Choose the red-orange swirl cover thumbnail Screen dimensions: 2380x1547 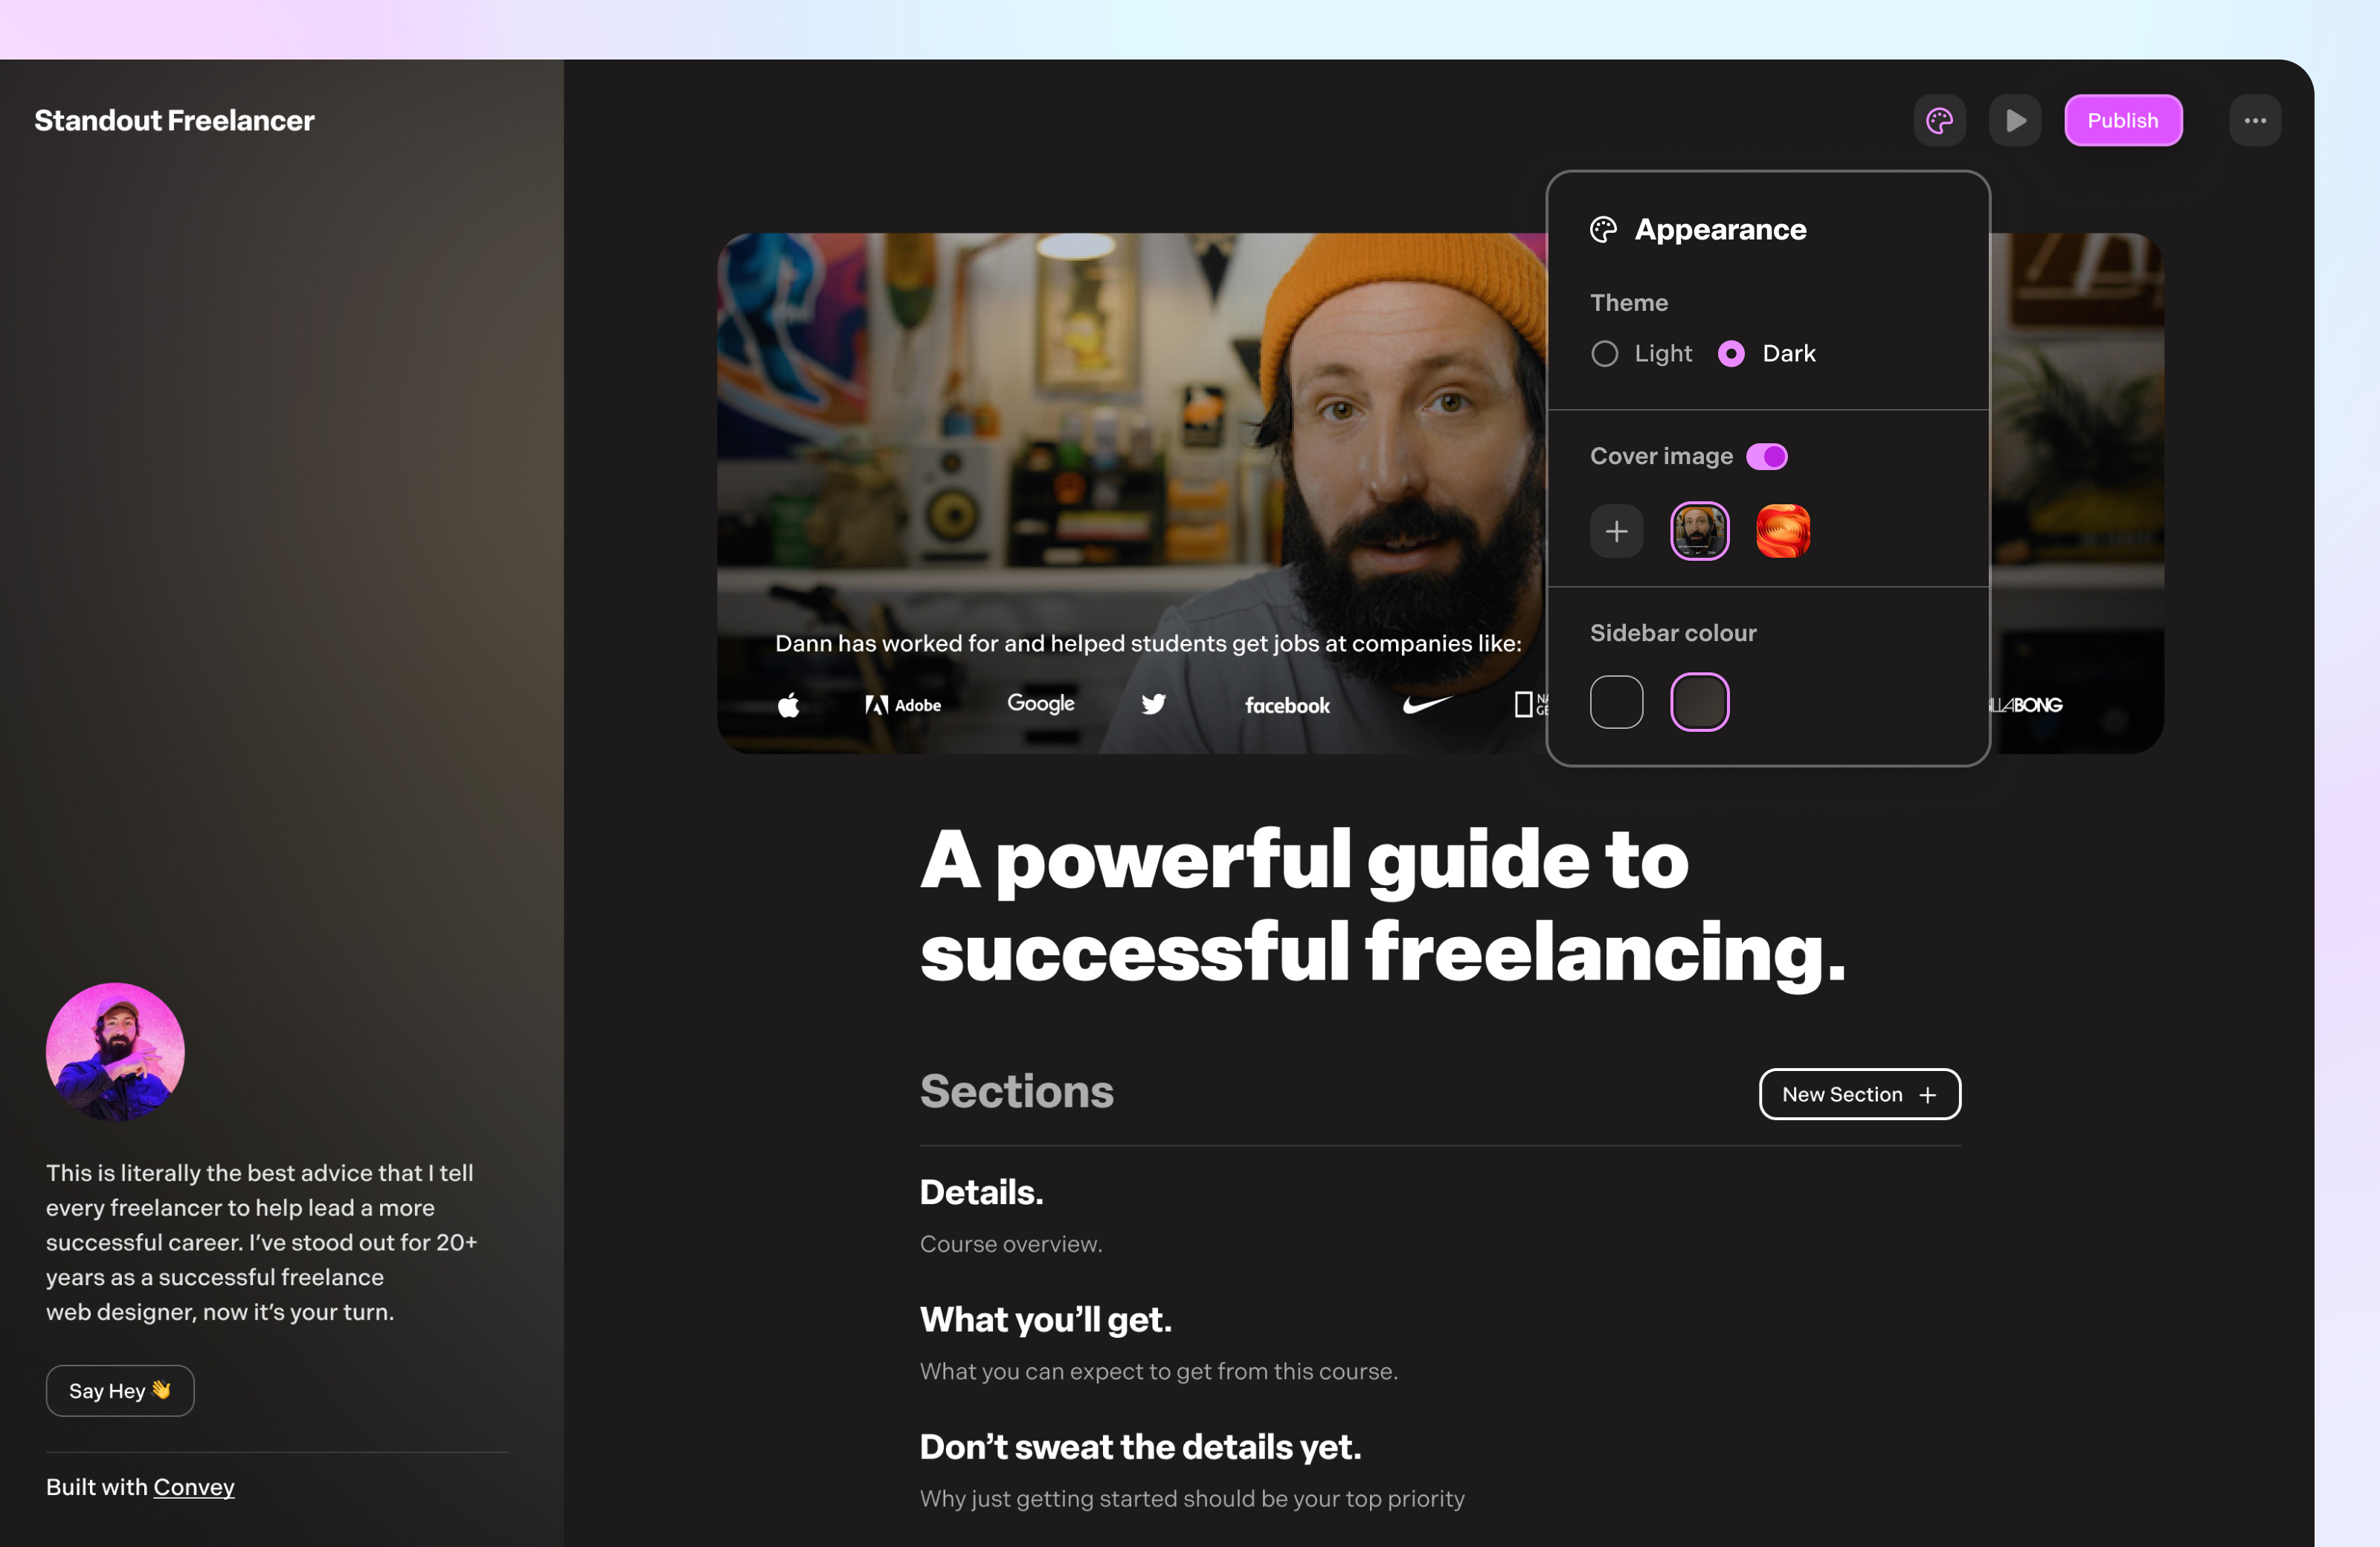(x=1782, y=531)
